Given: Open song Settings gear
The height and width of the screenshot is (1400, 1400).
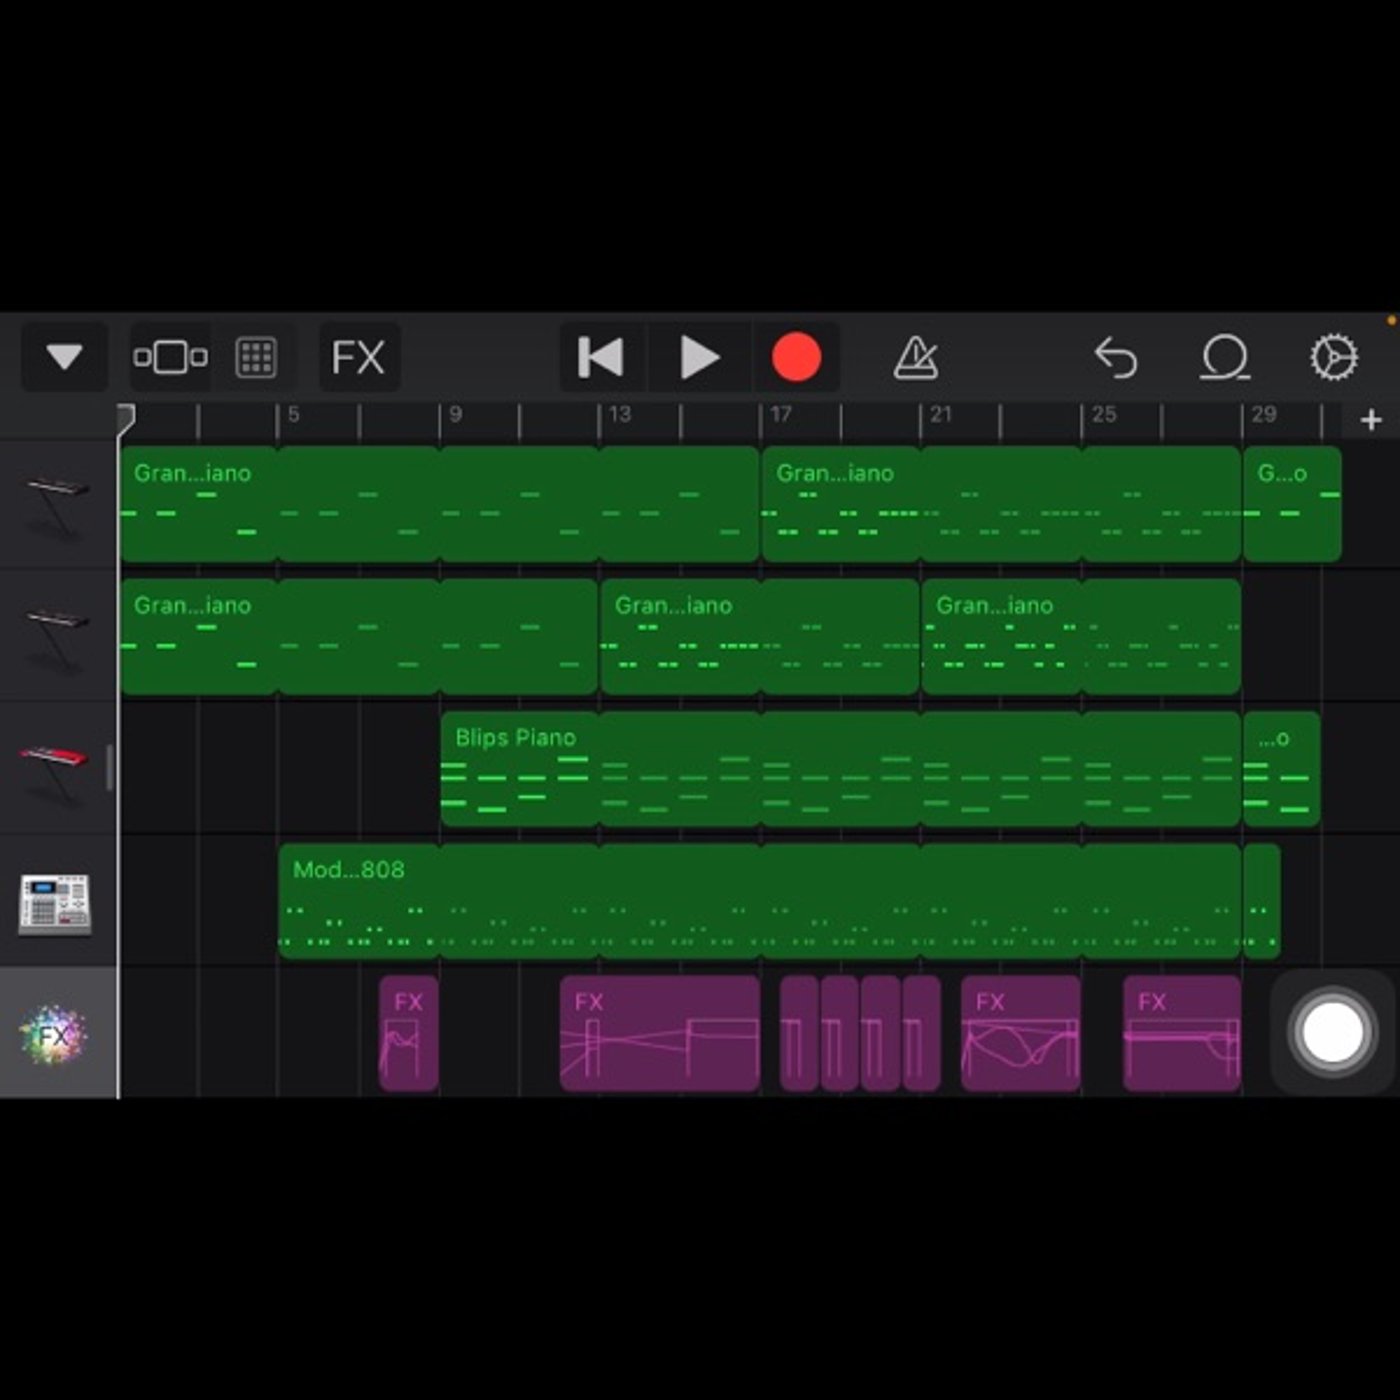Looking at the screenshot, I should coord(1334,357).
